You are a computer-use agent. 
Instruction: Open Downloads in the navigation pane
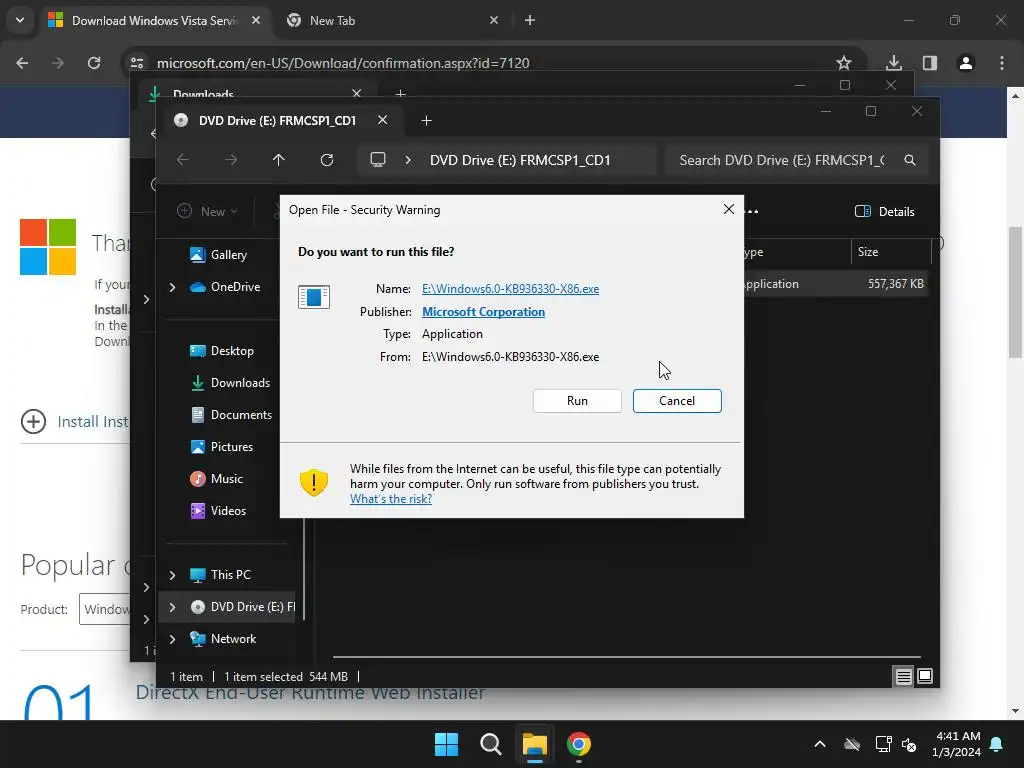(x=230, y=383)
